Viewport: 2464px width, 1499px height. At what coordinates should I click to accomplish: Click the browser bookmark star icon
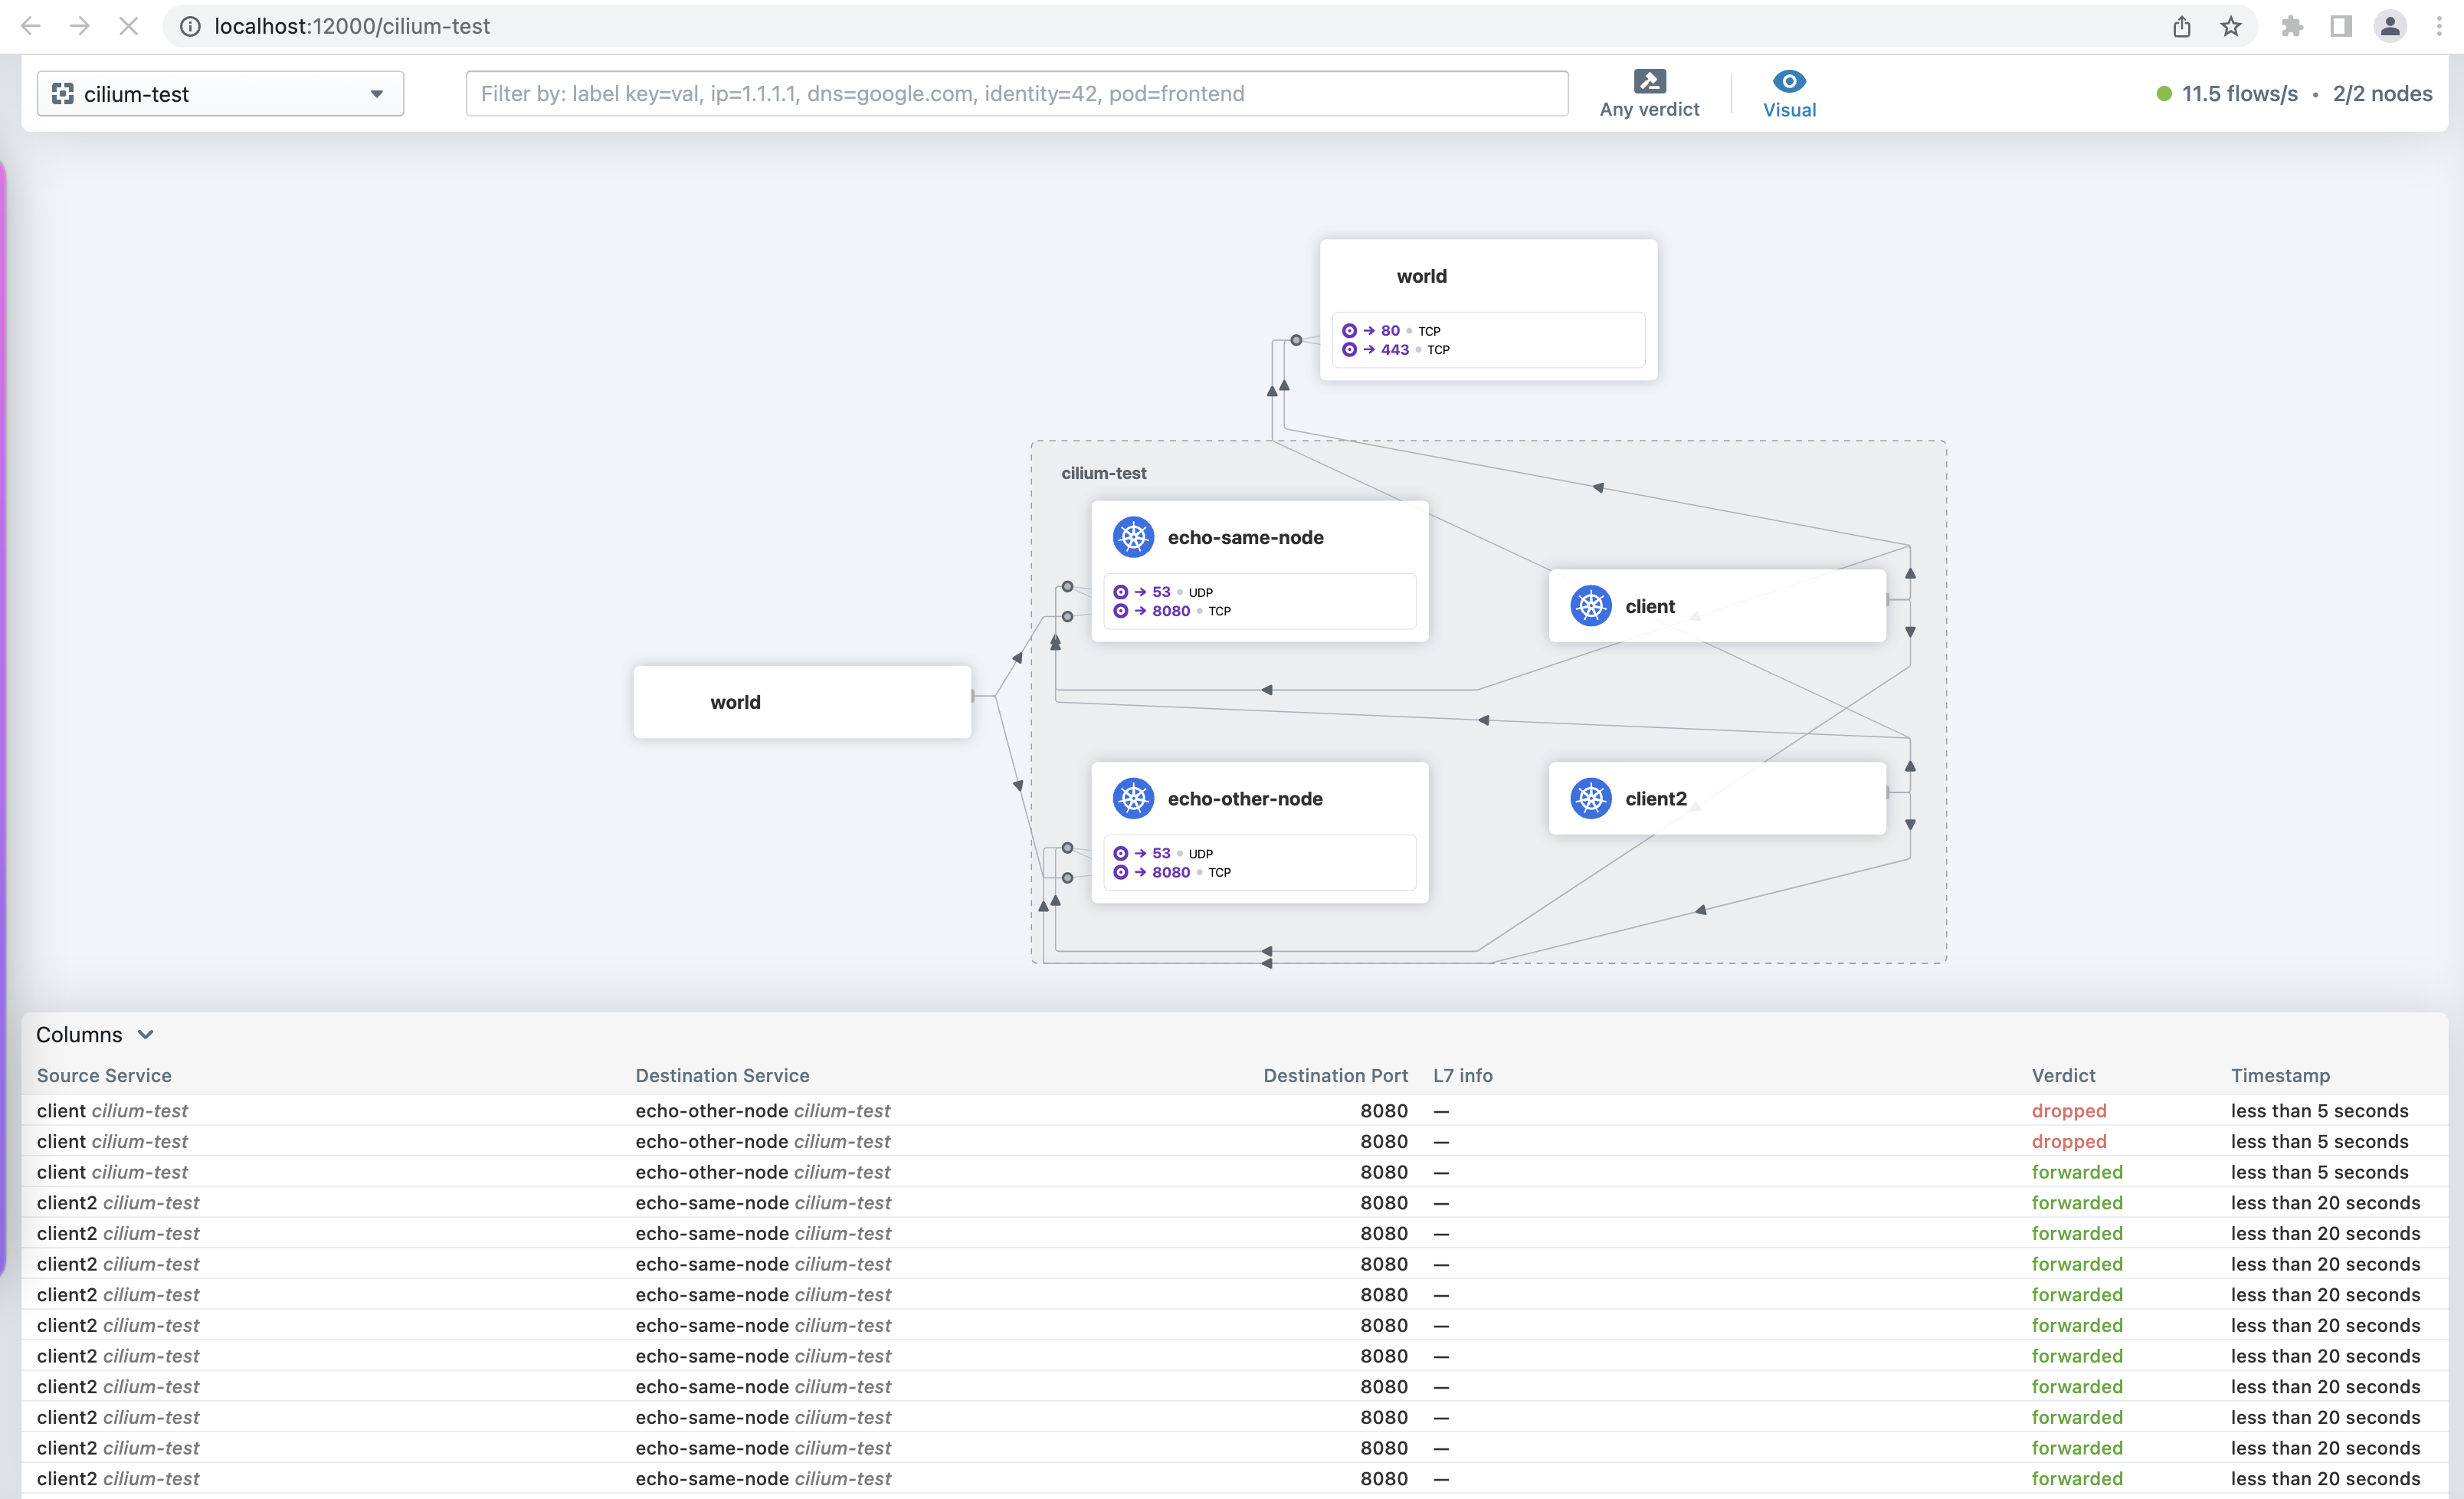2231,26
